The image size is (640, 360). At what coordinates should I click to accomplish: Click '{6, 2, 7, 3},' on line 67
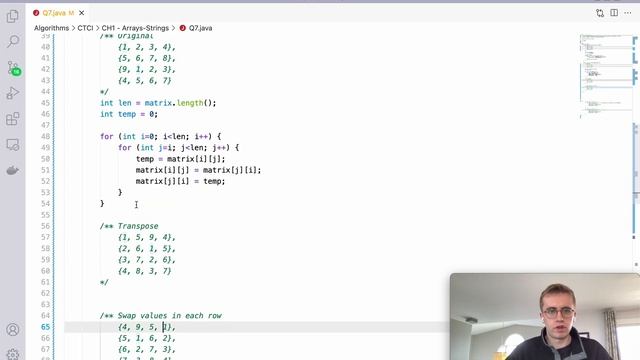[147, 349]
